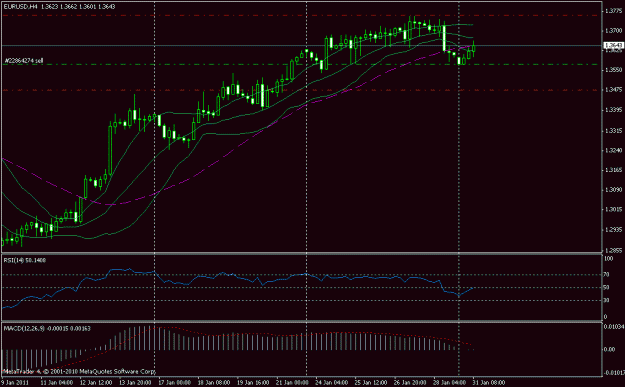Click the 1.3315 price axis label

[613, 130]
